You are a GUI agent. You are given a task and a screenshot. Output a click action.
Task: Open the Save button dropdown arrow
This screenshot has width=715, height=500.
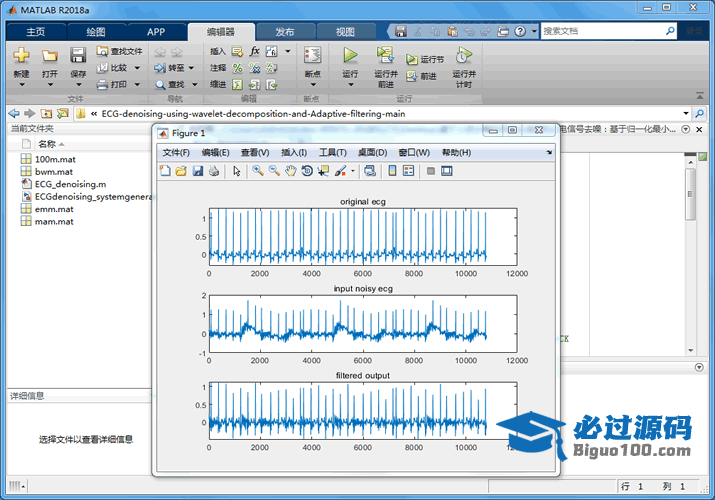(x=78, y=85)
